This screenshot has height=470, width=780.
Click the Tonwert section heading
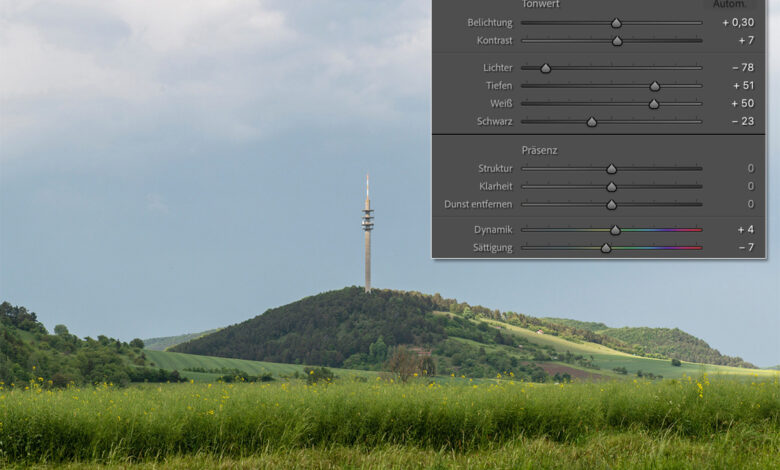[540, 4]
